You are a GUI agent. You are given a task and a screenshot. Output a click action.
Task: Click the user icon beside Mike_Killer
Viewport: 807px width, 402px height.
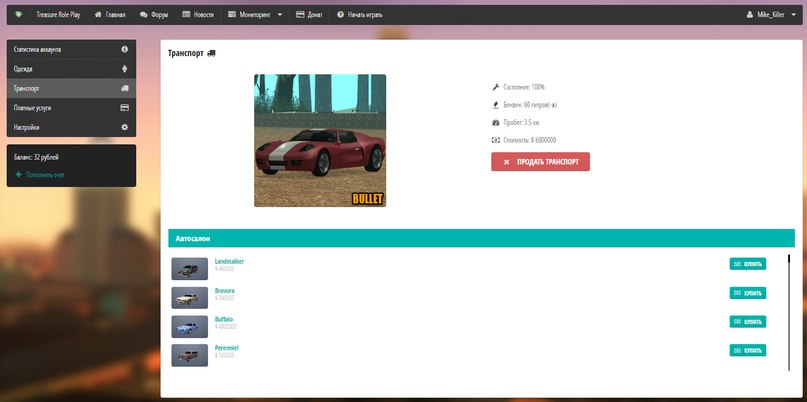click(750, 15)
